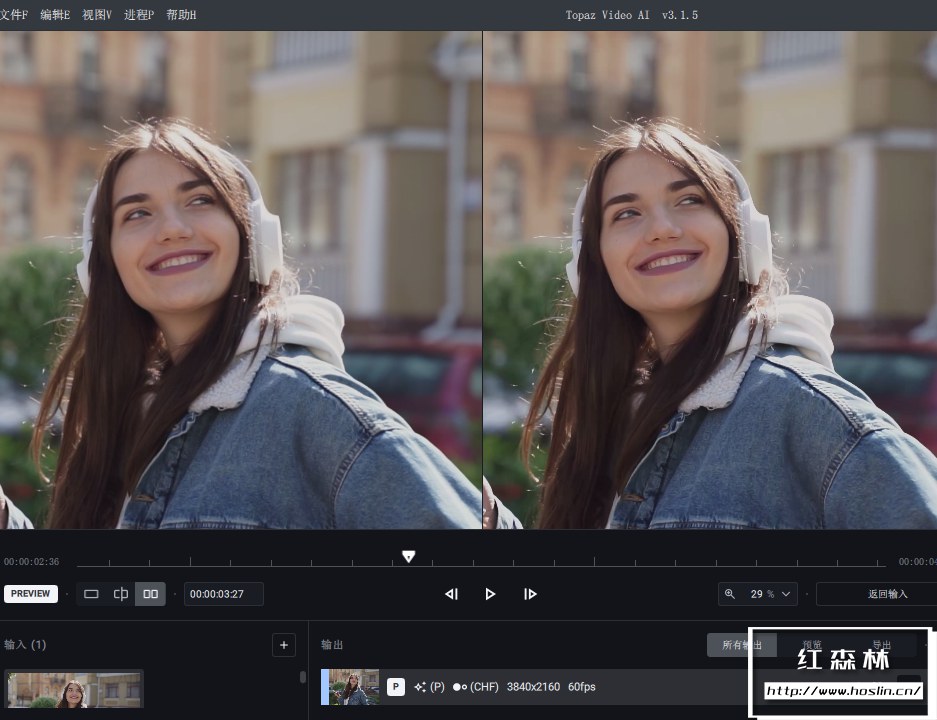This screenshot has width=937, height=720.
Task: Step back one frame
Action: pos(451,594)
